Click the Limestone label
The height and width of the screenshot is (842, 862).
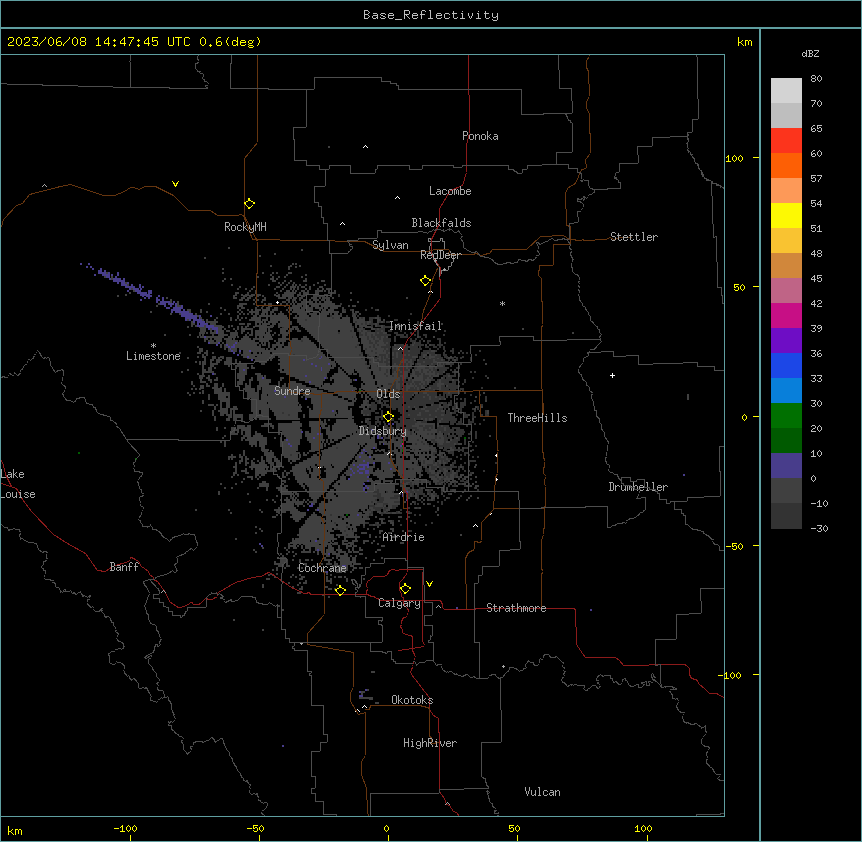point(153,356)
